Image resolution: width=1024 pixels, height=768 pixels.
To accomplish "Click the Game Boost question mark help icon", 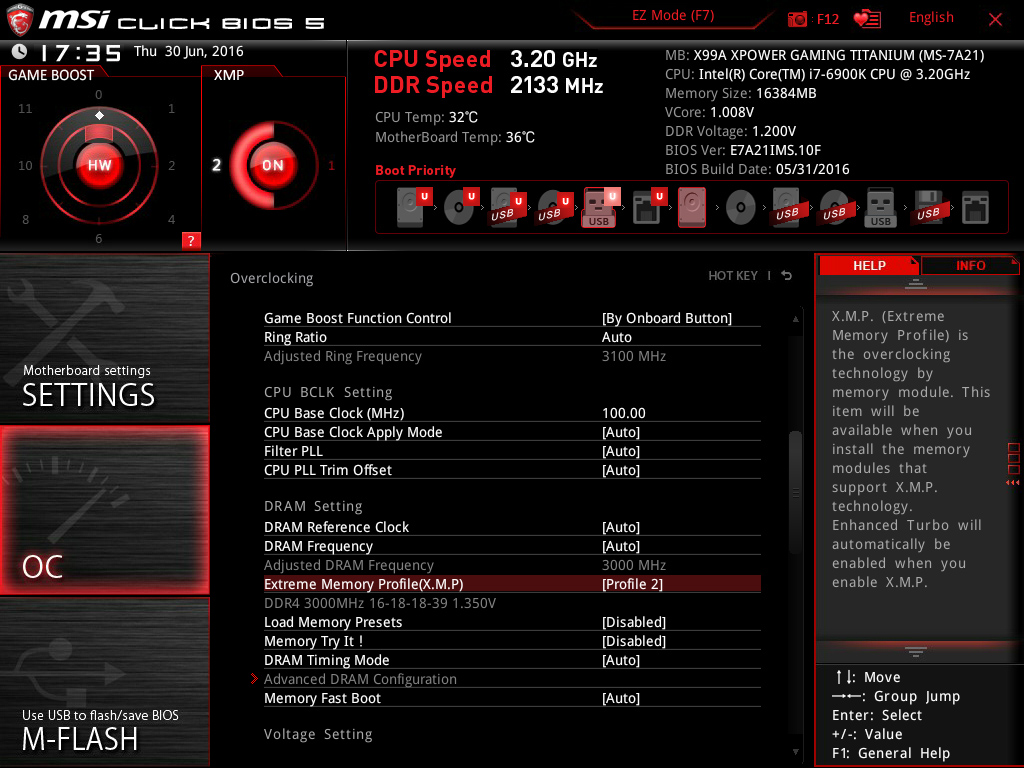I will [191, 240].
